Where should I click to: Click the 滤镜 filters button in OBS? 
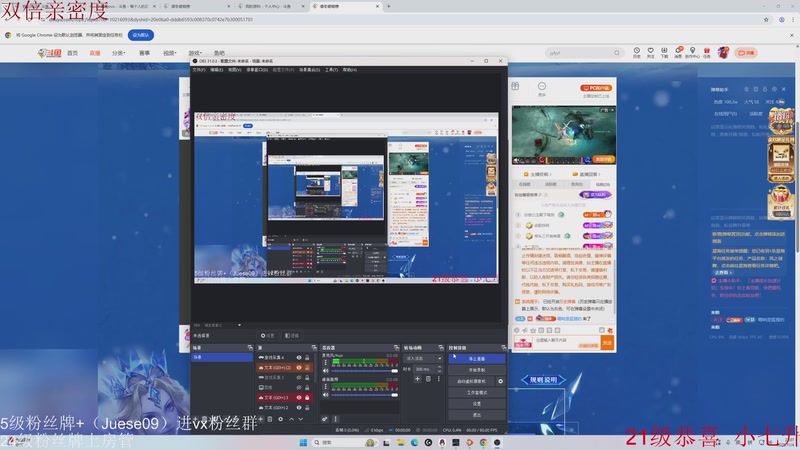pos(292,336)
